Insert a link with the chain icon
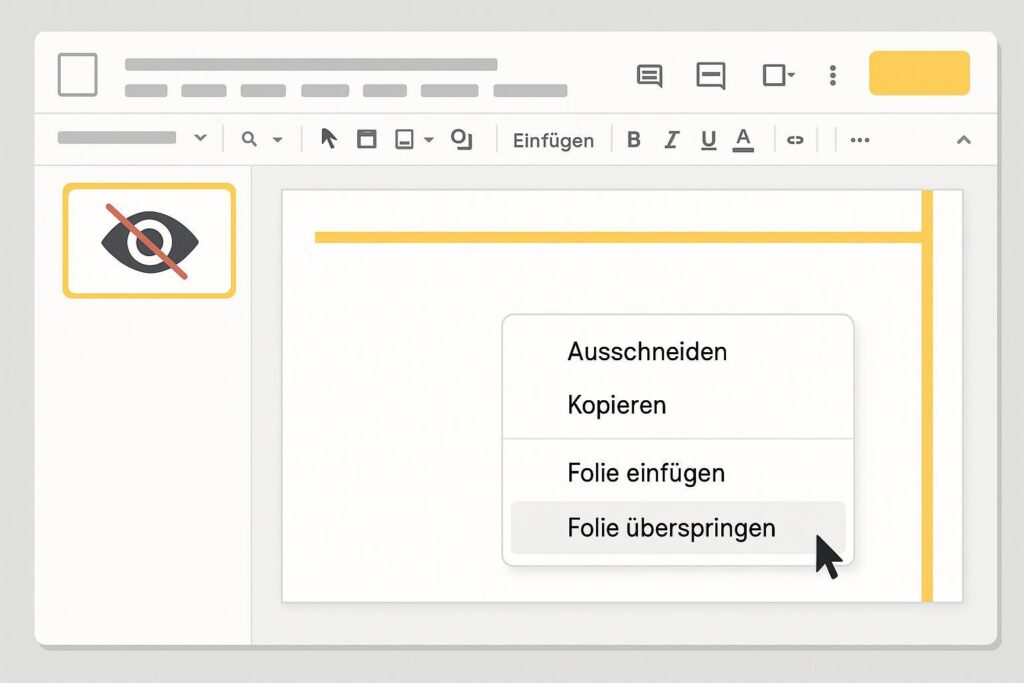The width and height of the screenshot is (1024, 683). click(x=795, y=140)
